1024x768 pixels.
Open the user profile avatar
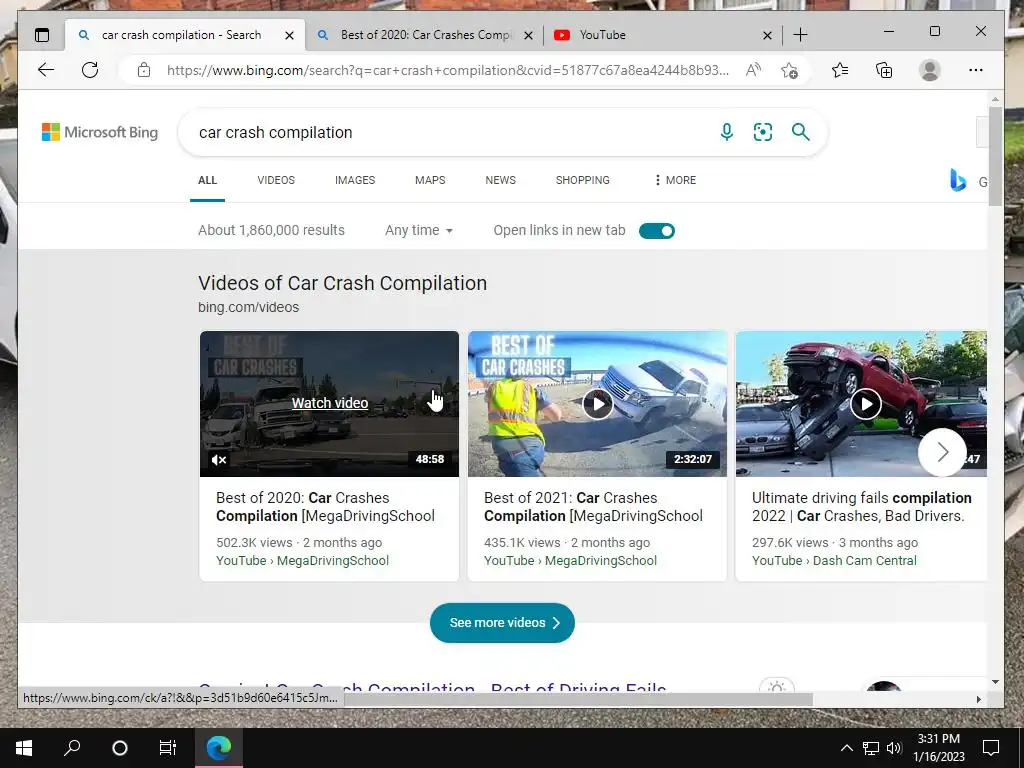pos(929,70)
